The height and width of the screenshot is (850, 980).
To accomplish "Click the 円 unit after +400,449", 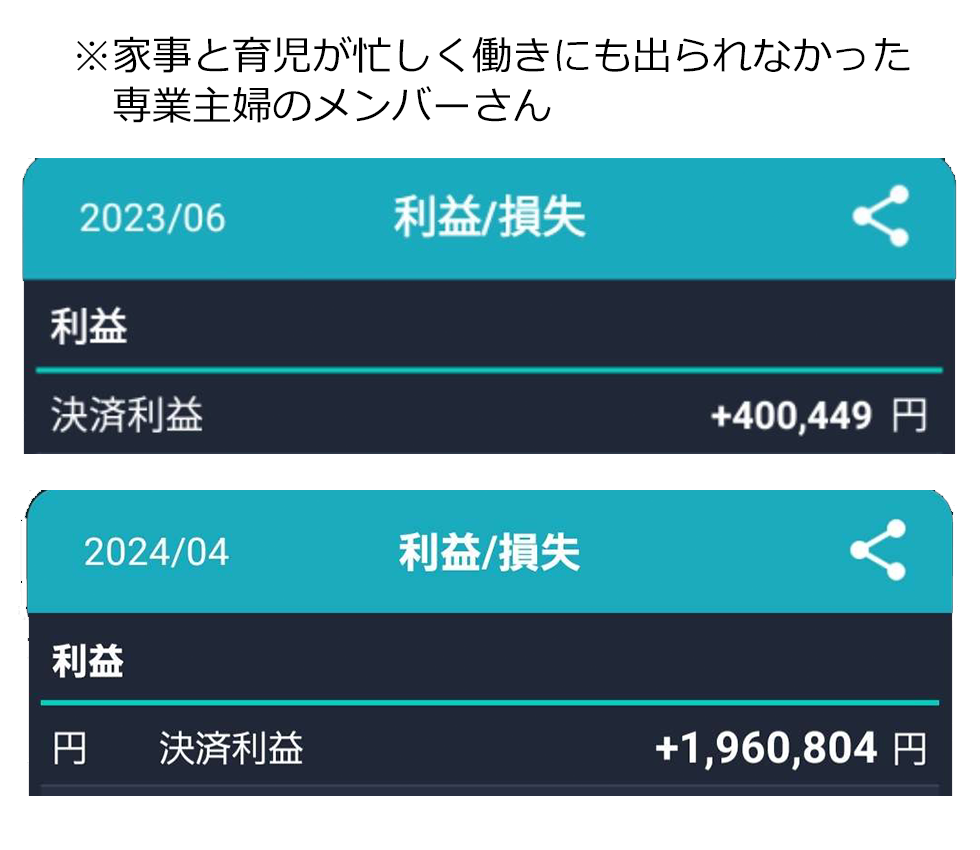I will (909, 416).
